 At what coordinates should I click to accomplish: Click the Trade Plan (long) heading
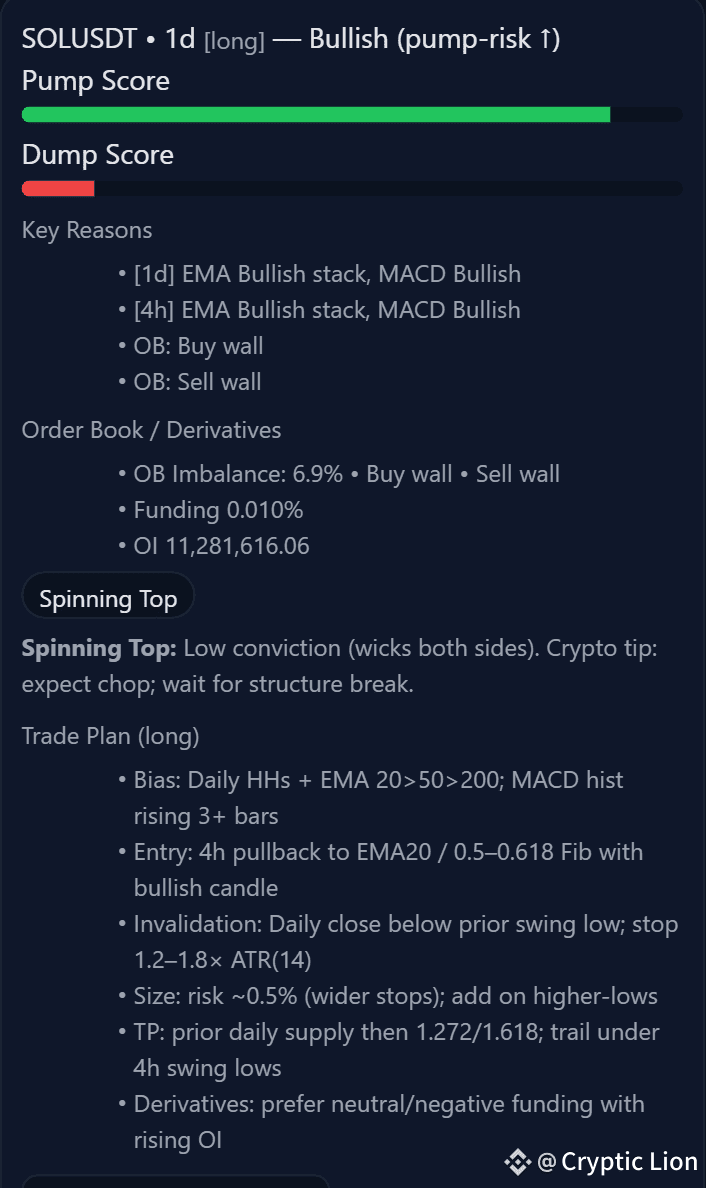tap(110, 736)
